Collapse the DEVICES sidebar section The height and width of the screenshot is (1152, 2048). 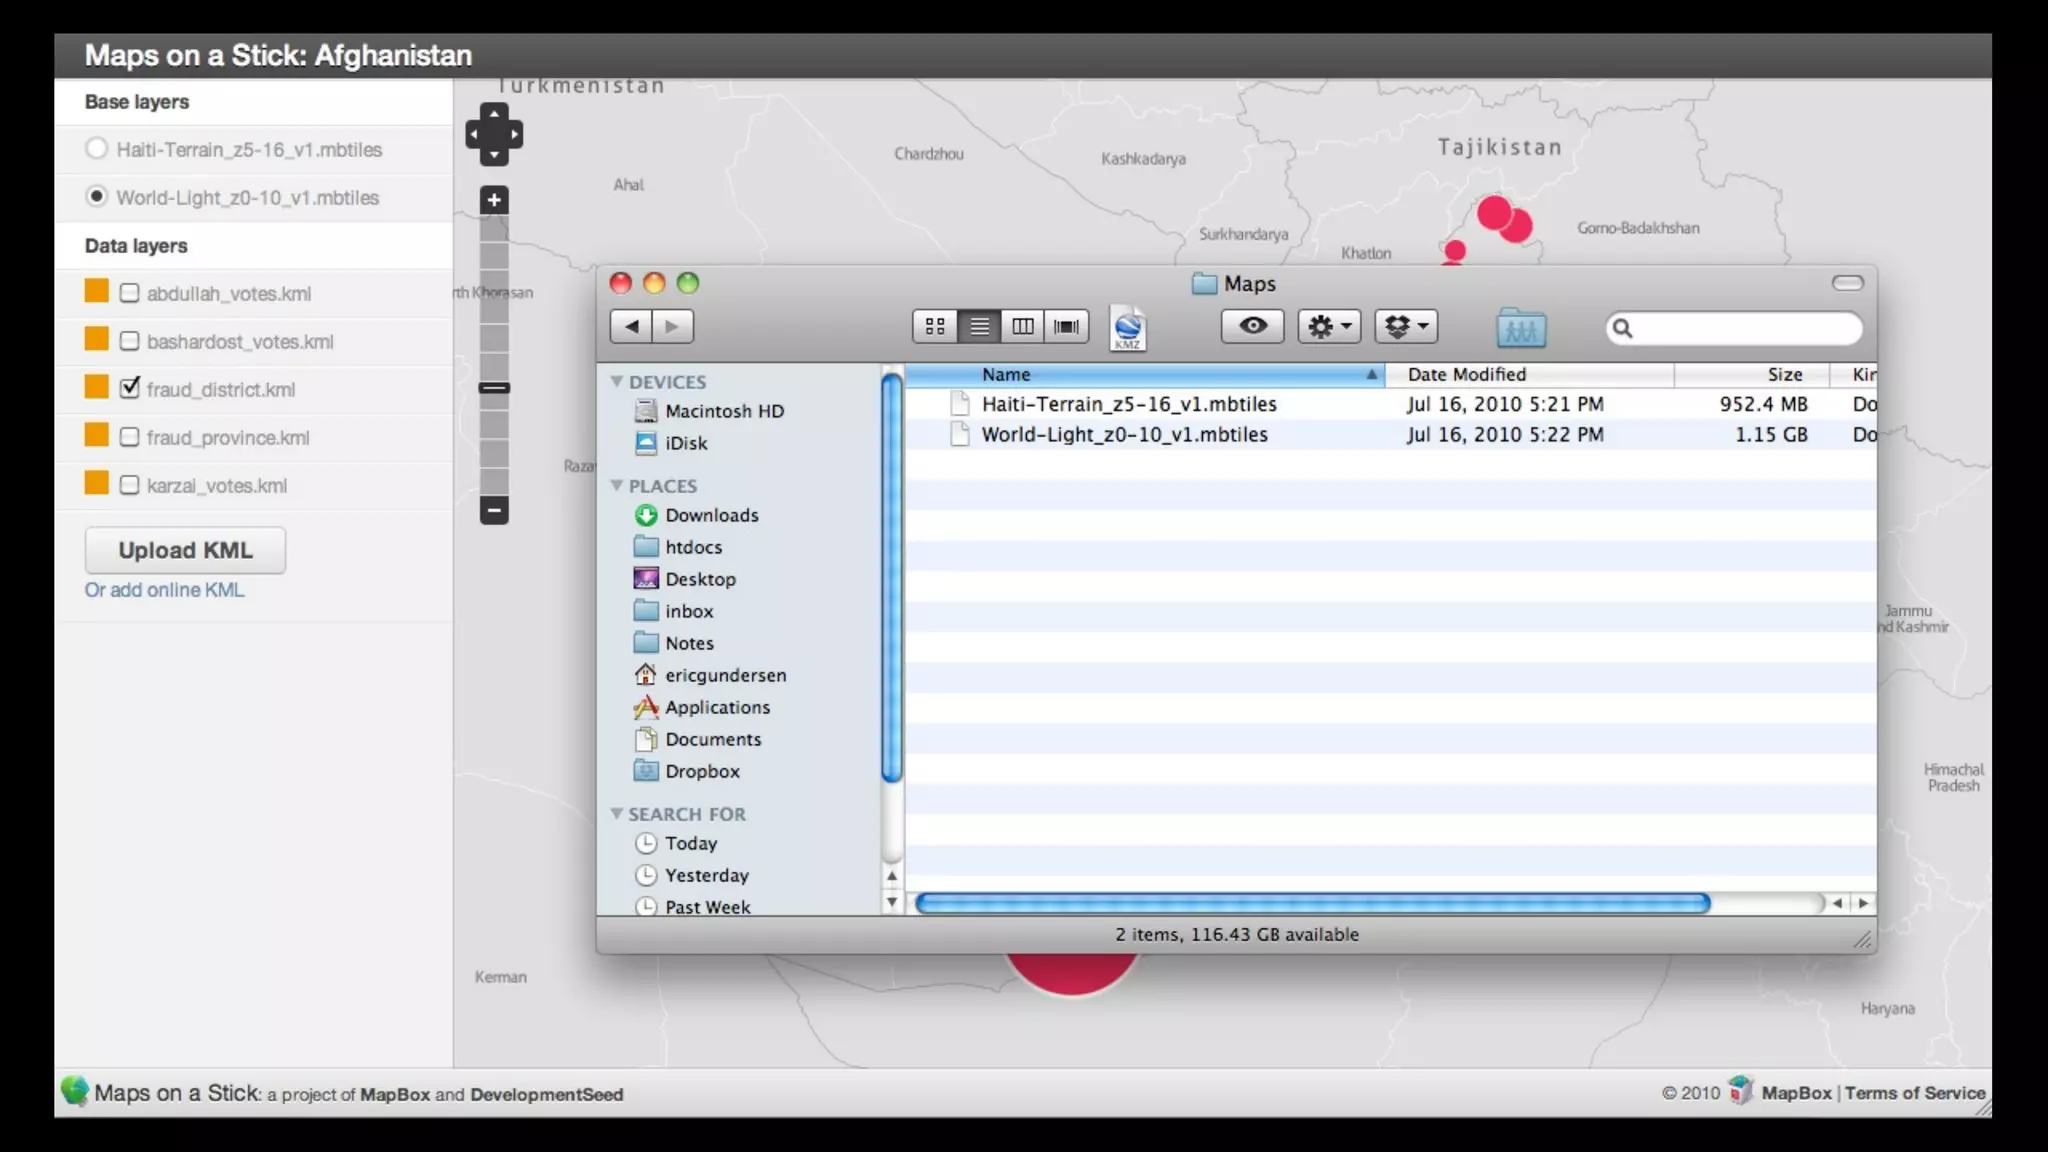(617, 382)
